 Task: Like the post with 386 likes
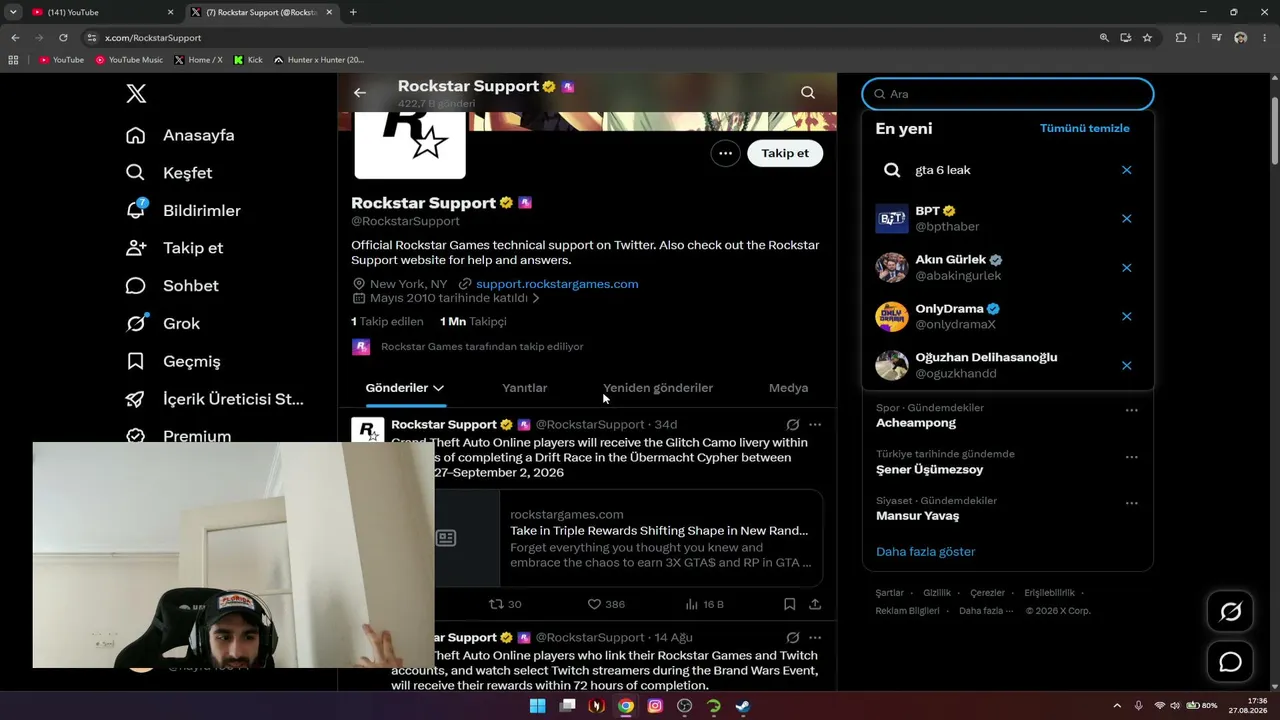(x=605, y=604)
